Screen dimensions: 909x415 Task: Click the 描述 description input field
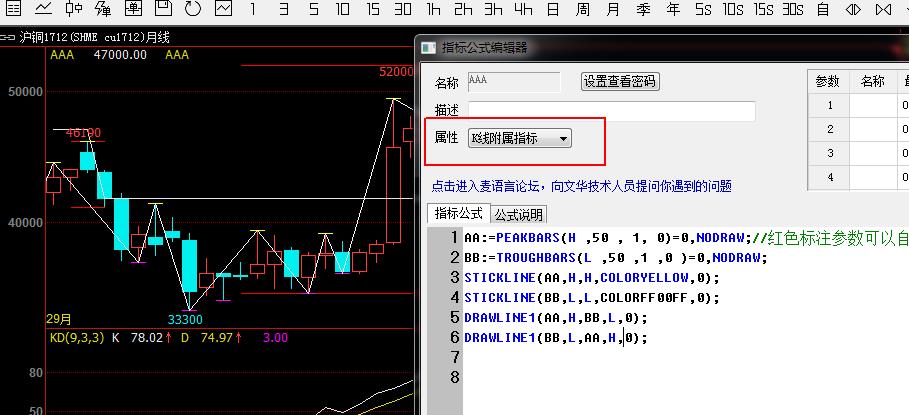pos(611,111)
